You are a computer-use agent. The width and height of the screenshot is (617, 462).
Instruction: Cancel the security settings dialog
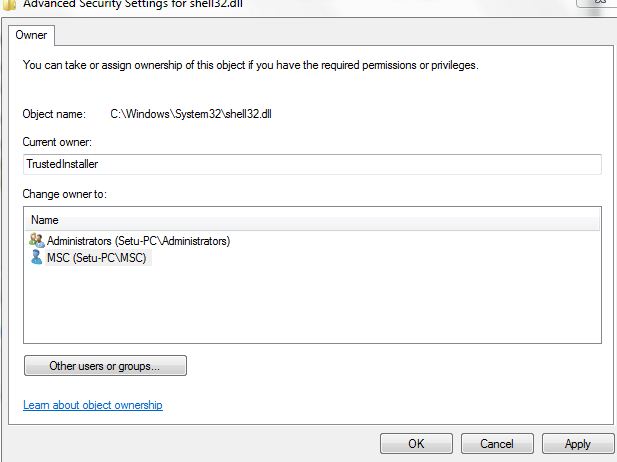(x=497, y=443)
